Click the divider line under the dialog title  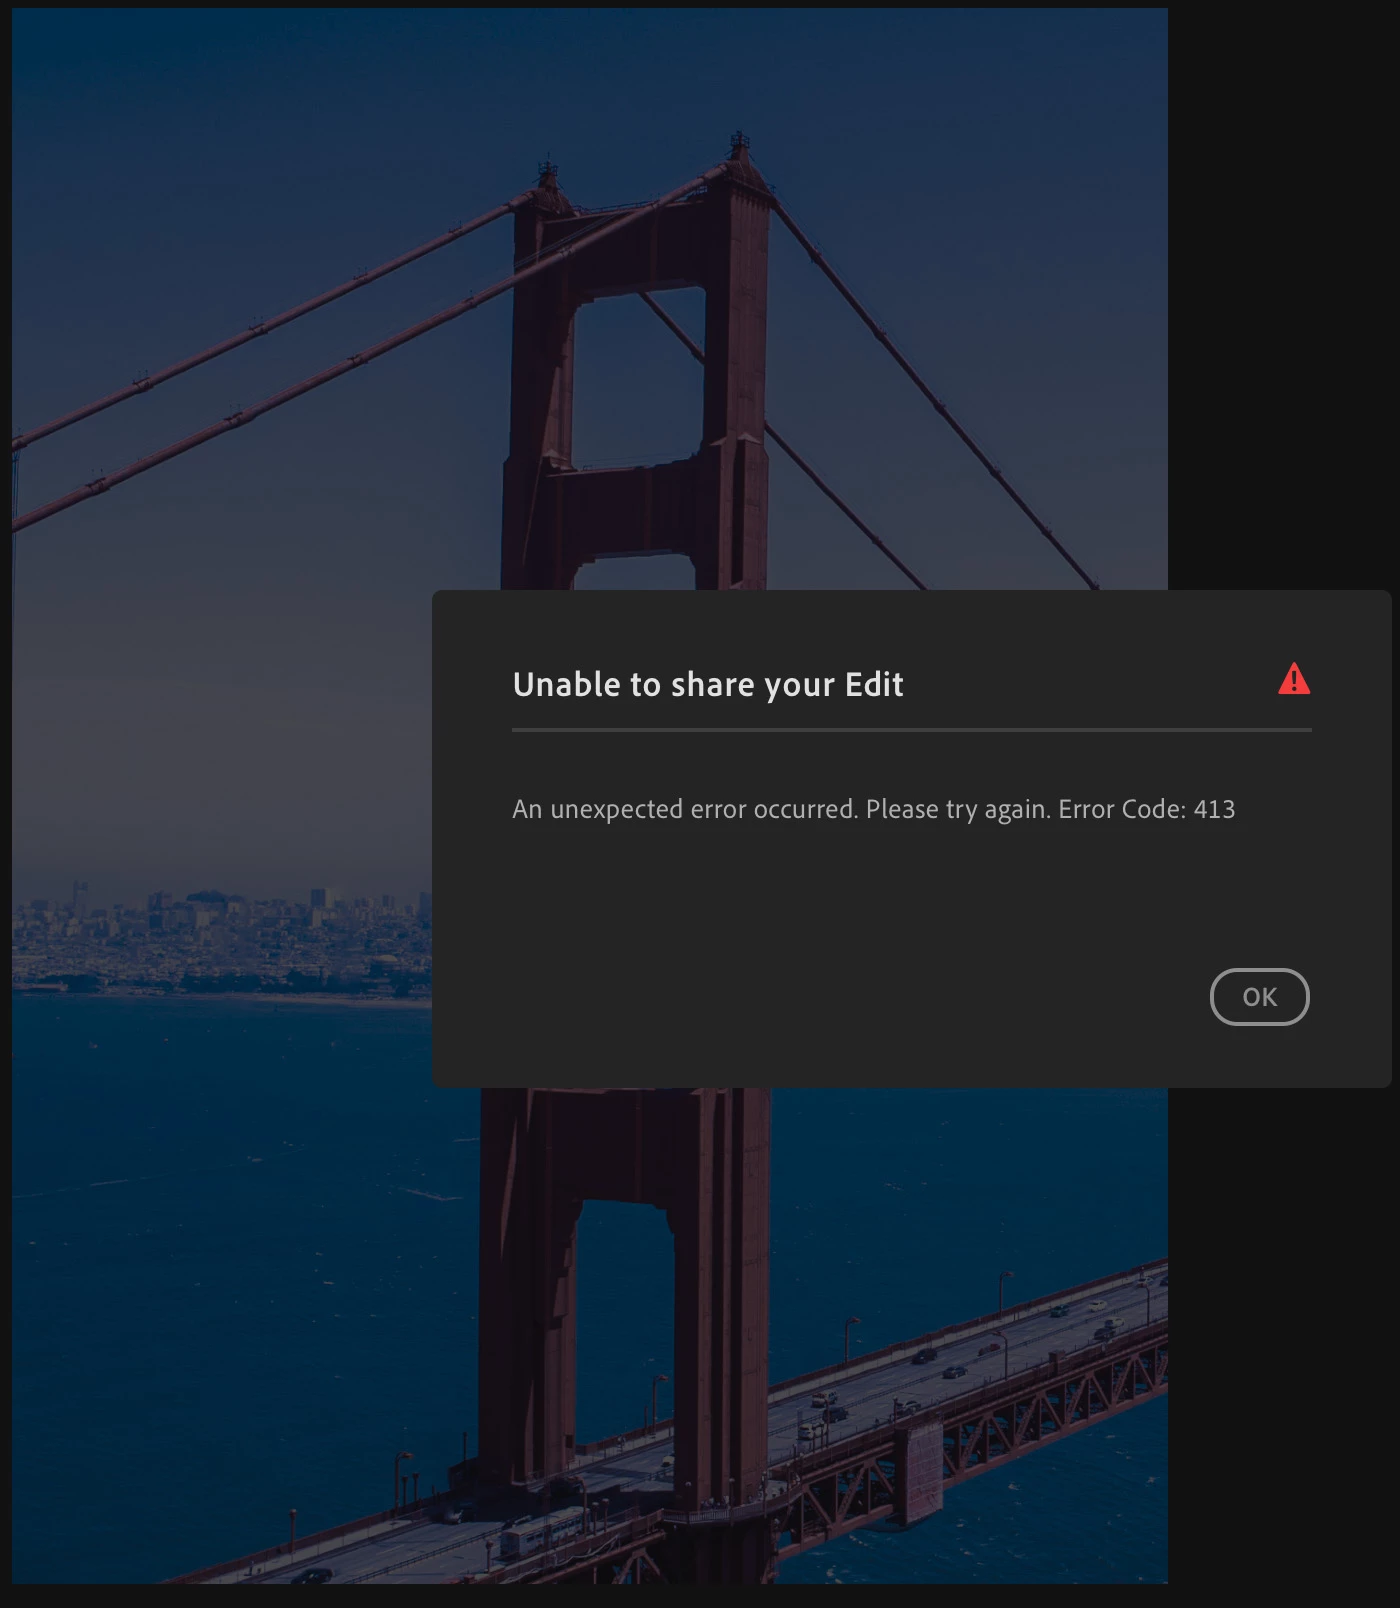911,730
